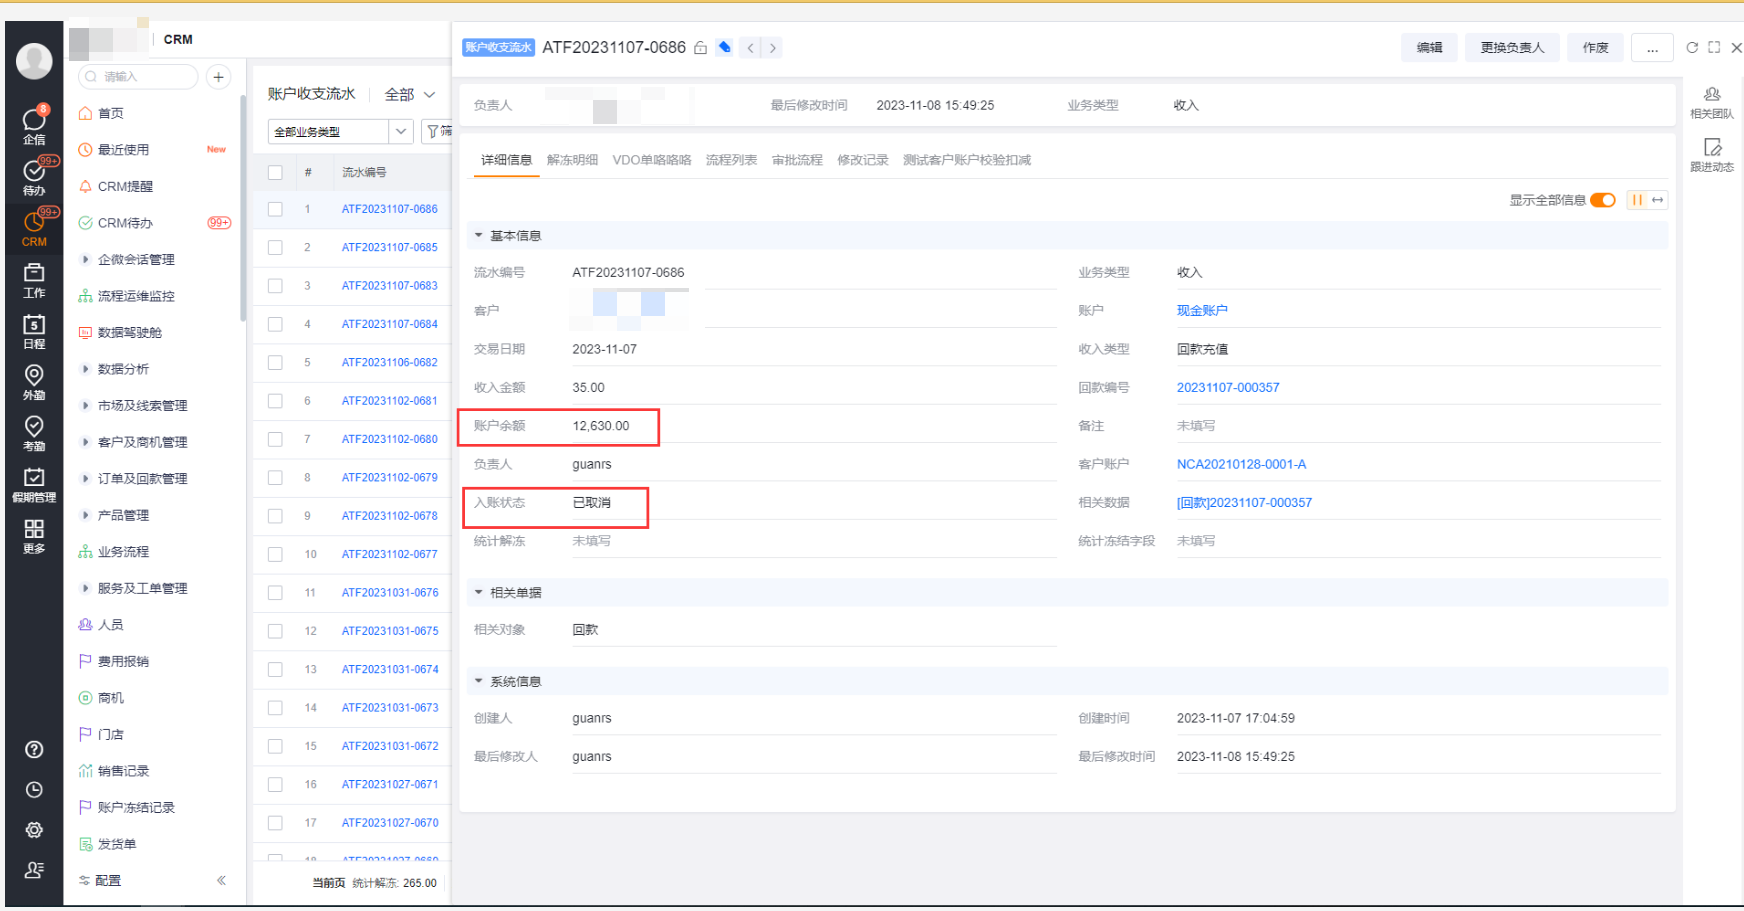Open the CRM module in the left sidebar

click(x=34, y=229)
